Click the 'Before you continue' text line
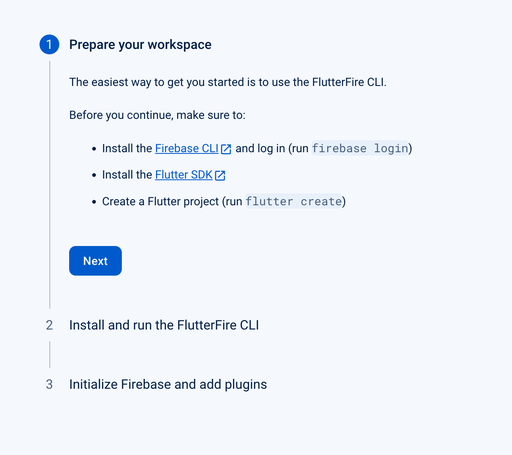Viewport: 512px width, 455px height. click(157, 115)
